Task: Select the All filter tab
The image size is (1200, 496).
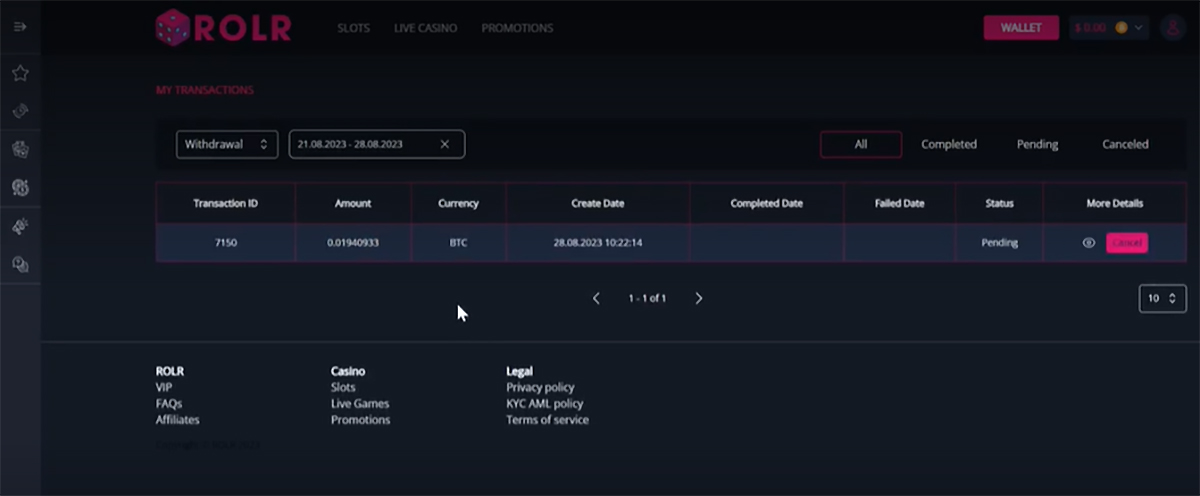Action: [861, 144]
